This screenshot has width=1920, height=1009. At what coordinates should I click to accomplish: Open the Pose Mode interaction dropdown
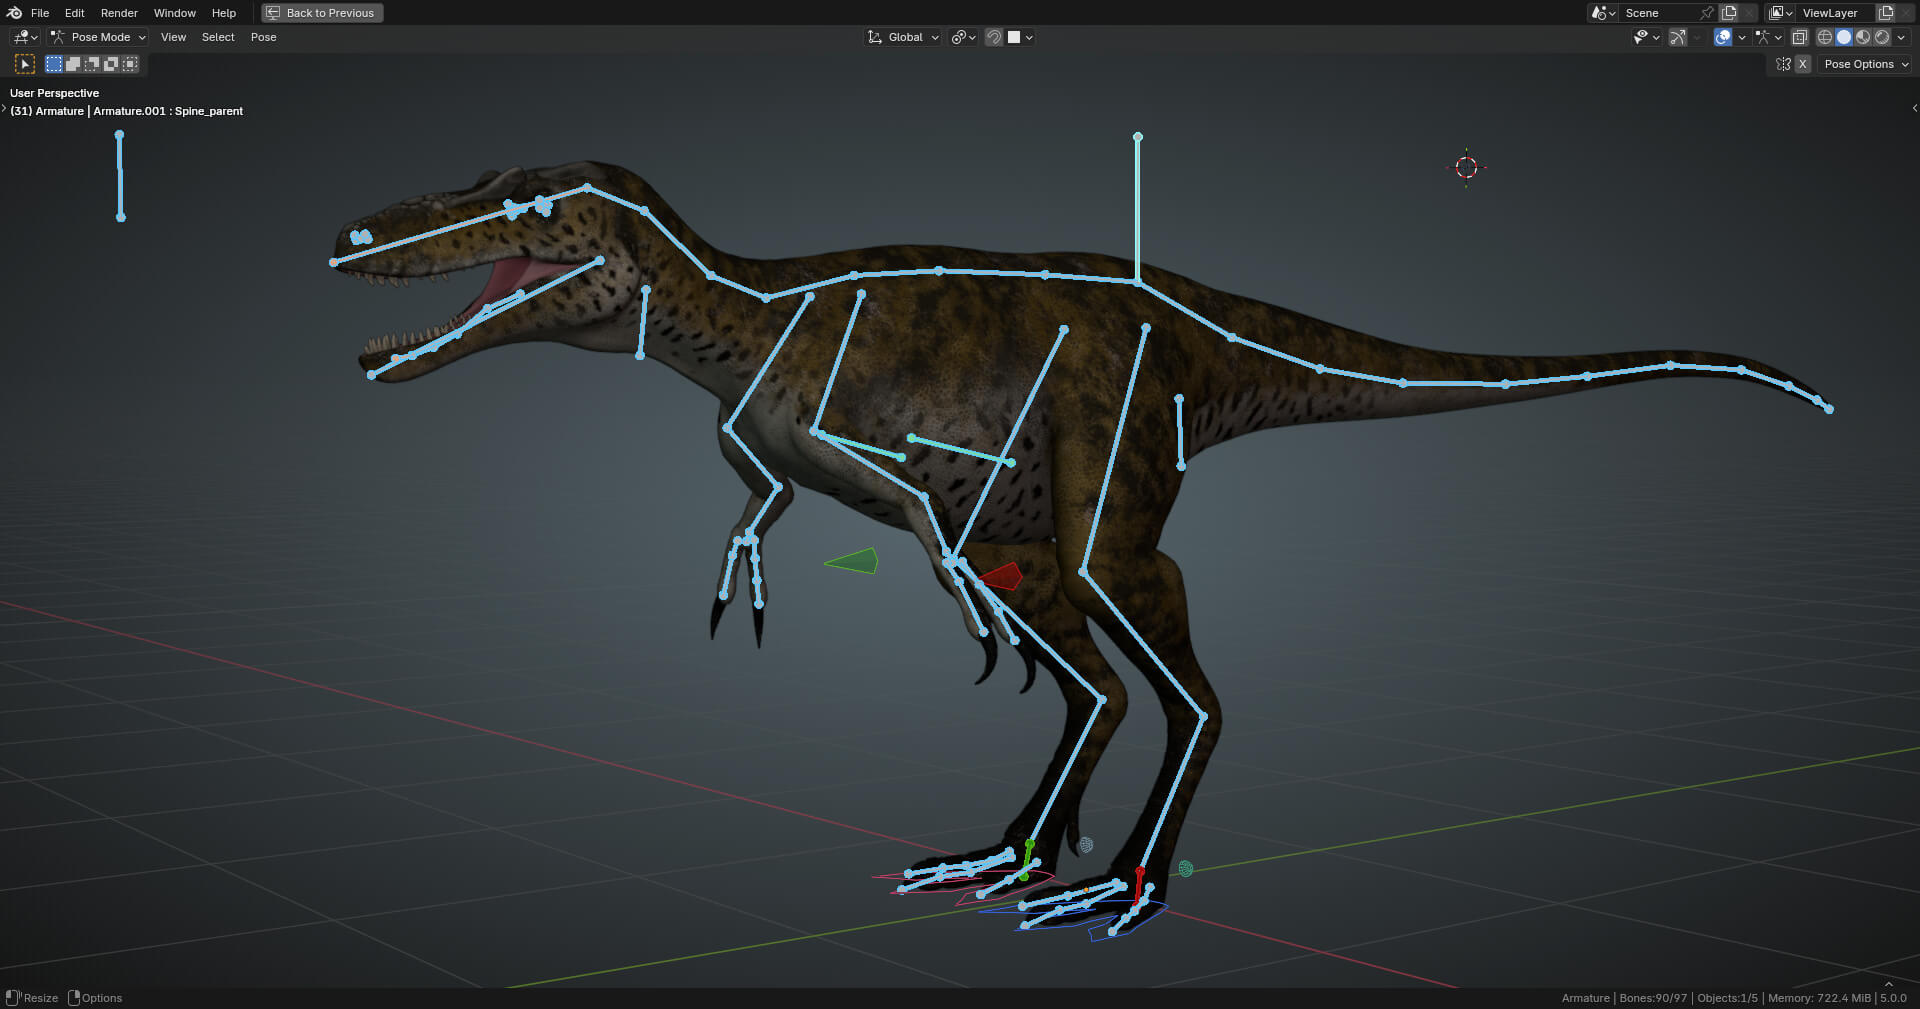(98, 37)
